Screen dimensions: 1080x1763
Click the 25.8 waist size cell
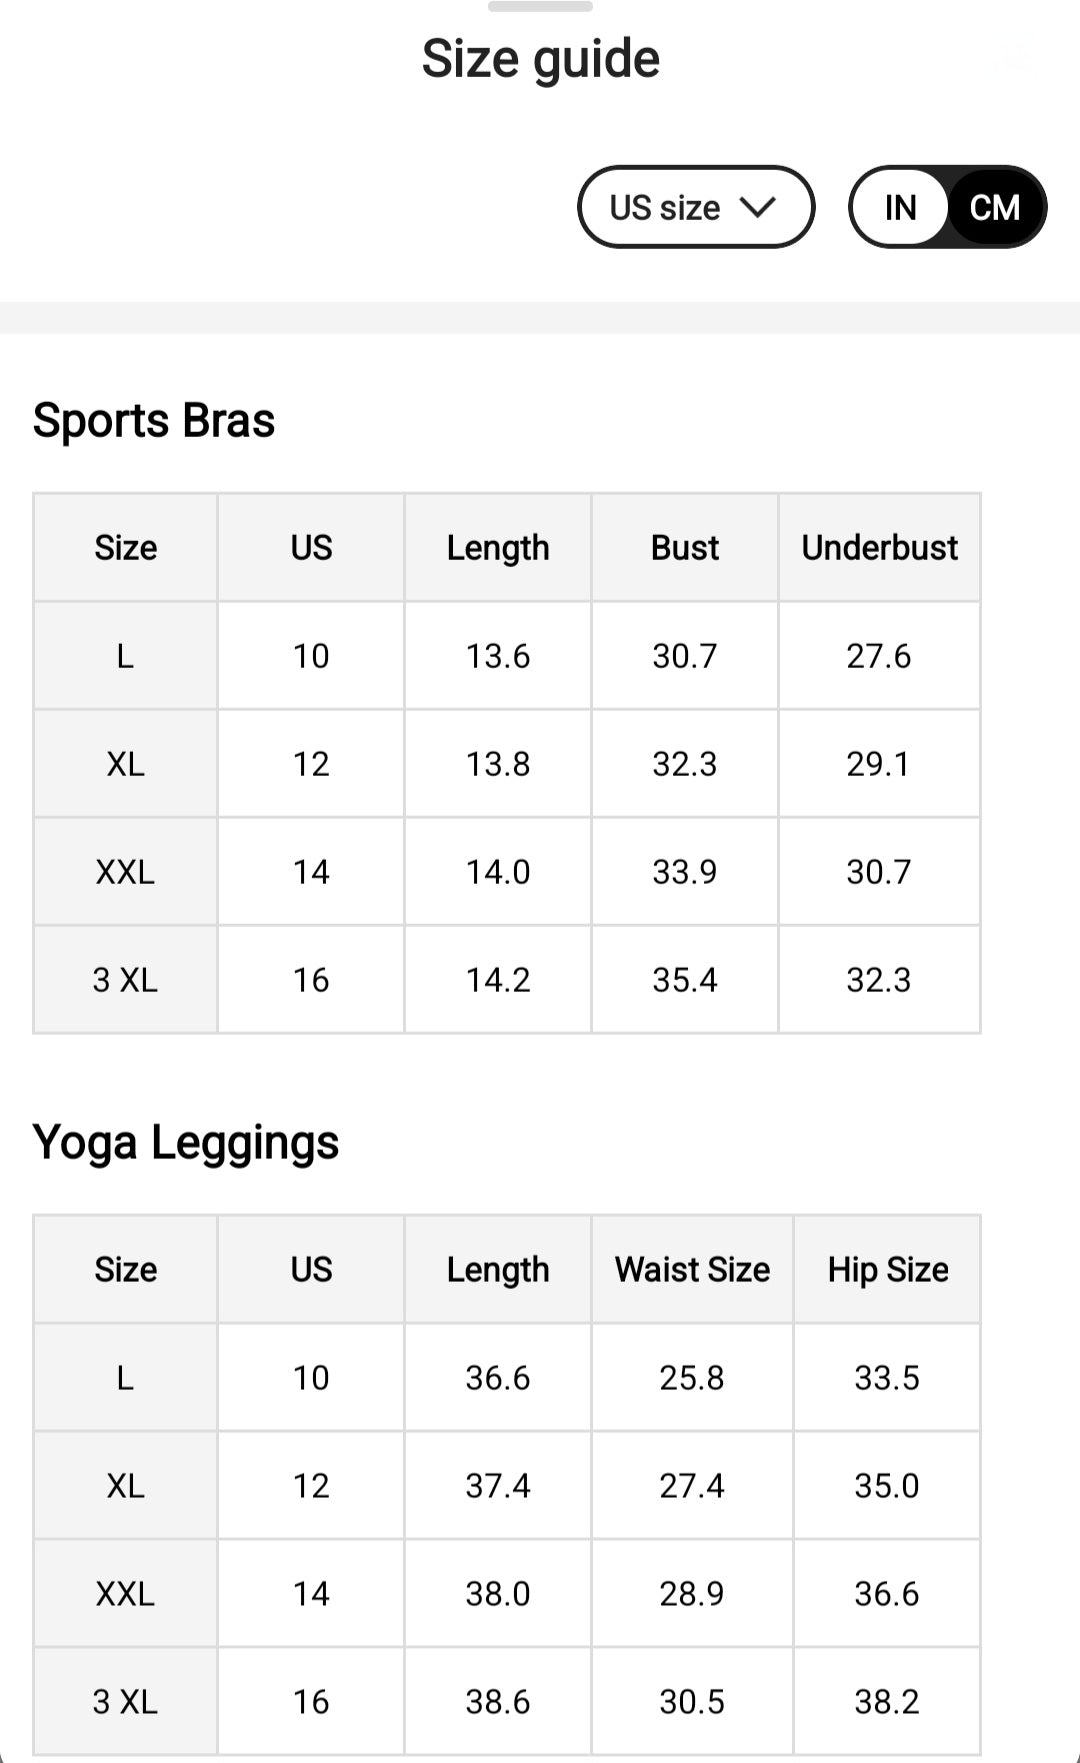[692, 1378]
